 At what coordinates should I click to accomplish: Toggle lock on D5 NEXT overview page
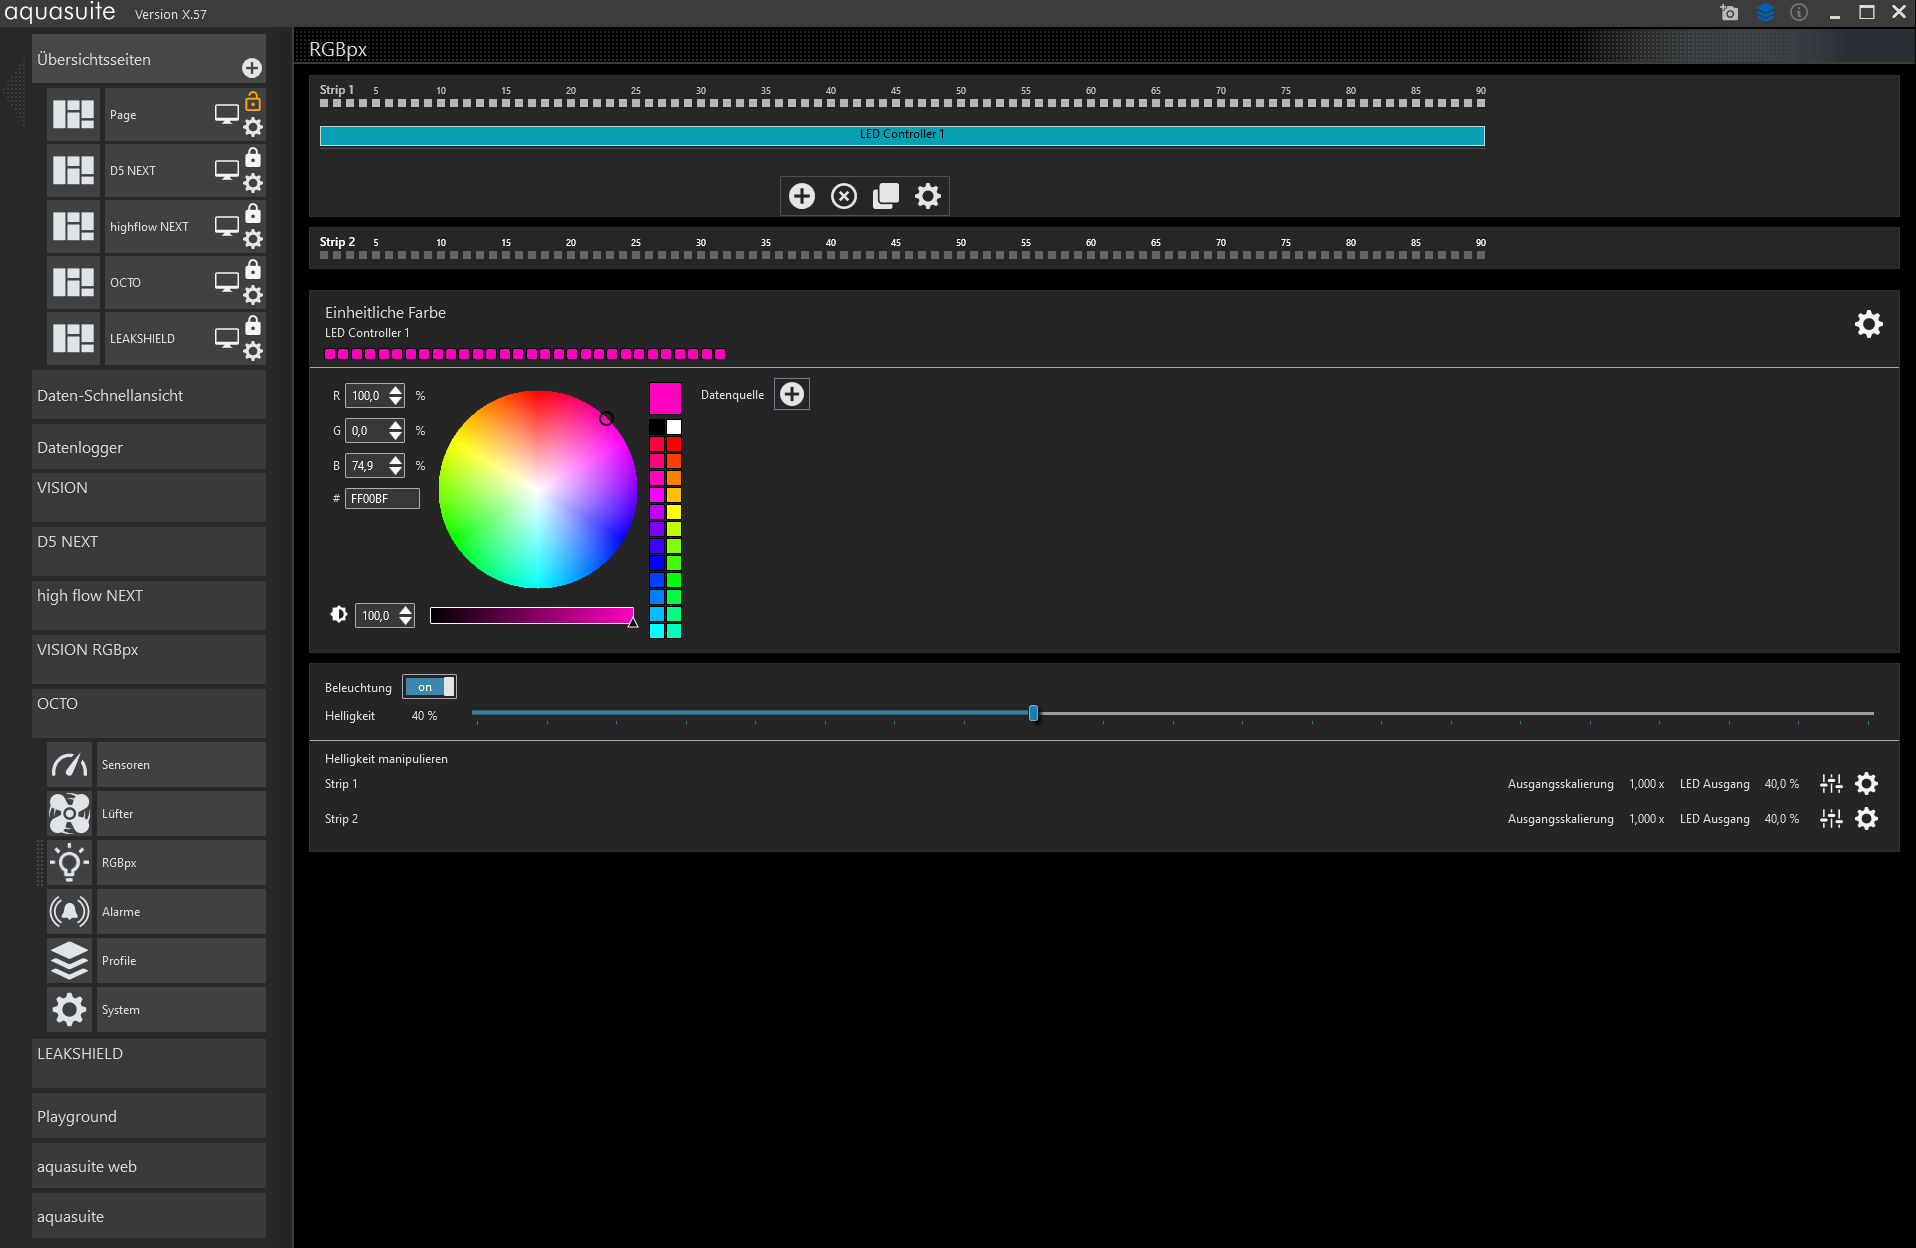coord(253,158)
